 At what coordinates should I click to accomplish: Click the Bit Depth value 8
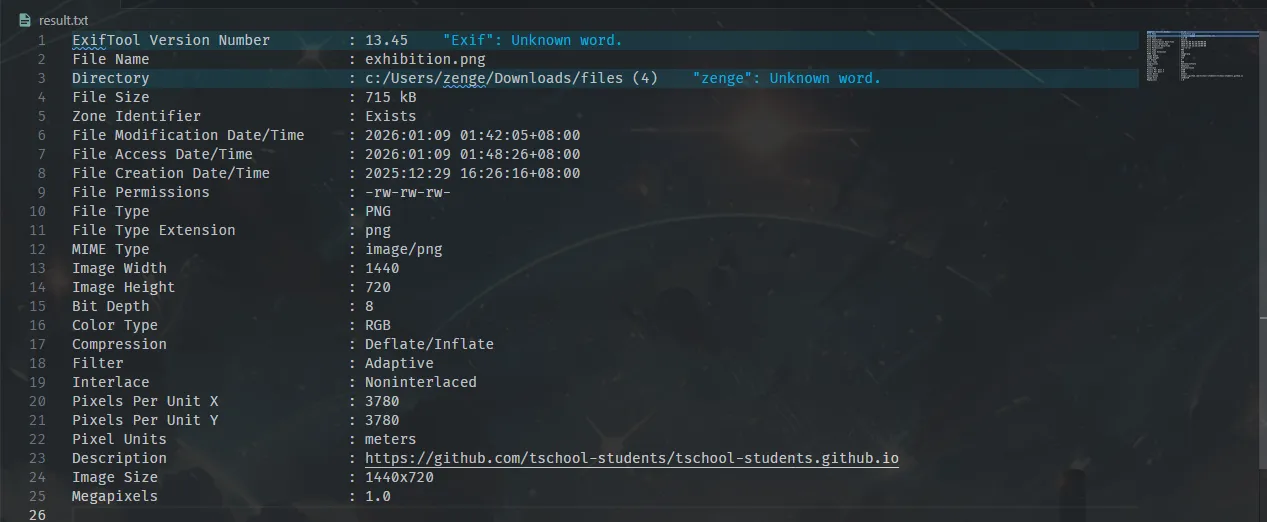pyautogui.click(x=369, y=306)
